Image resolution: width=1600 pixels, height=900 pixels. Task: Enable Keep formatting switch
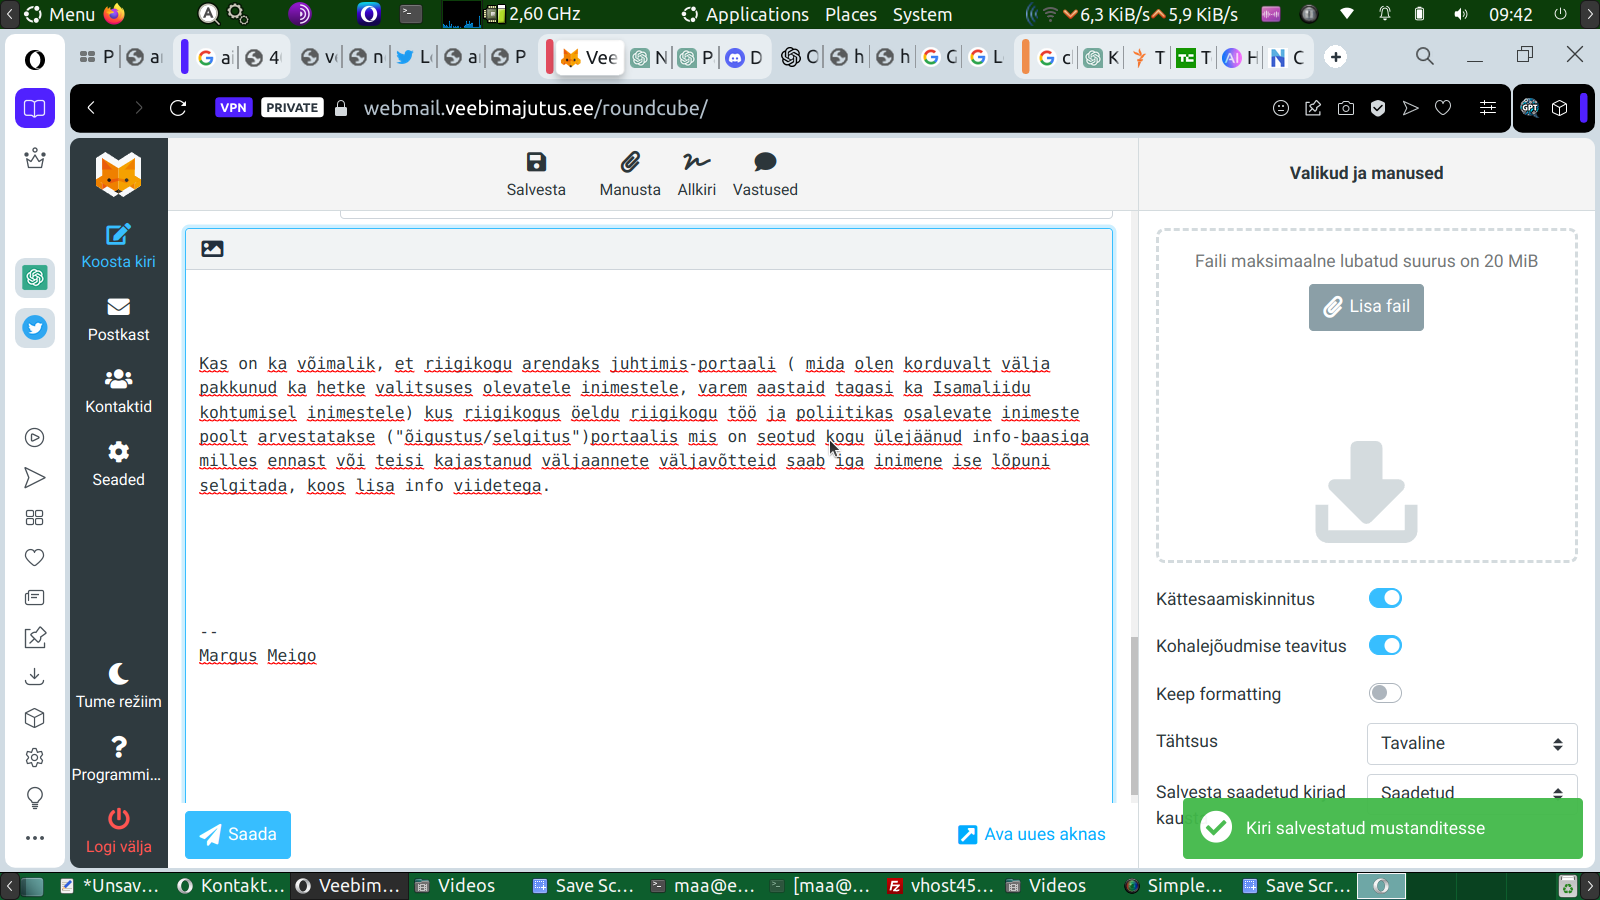tap(1385, 693)
